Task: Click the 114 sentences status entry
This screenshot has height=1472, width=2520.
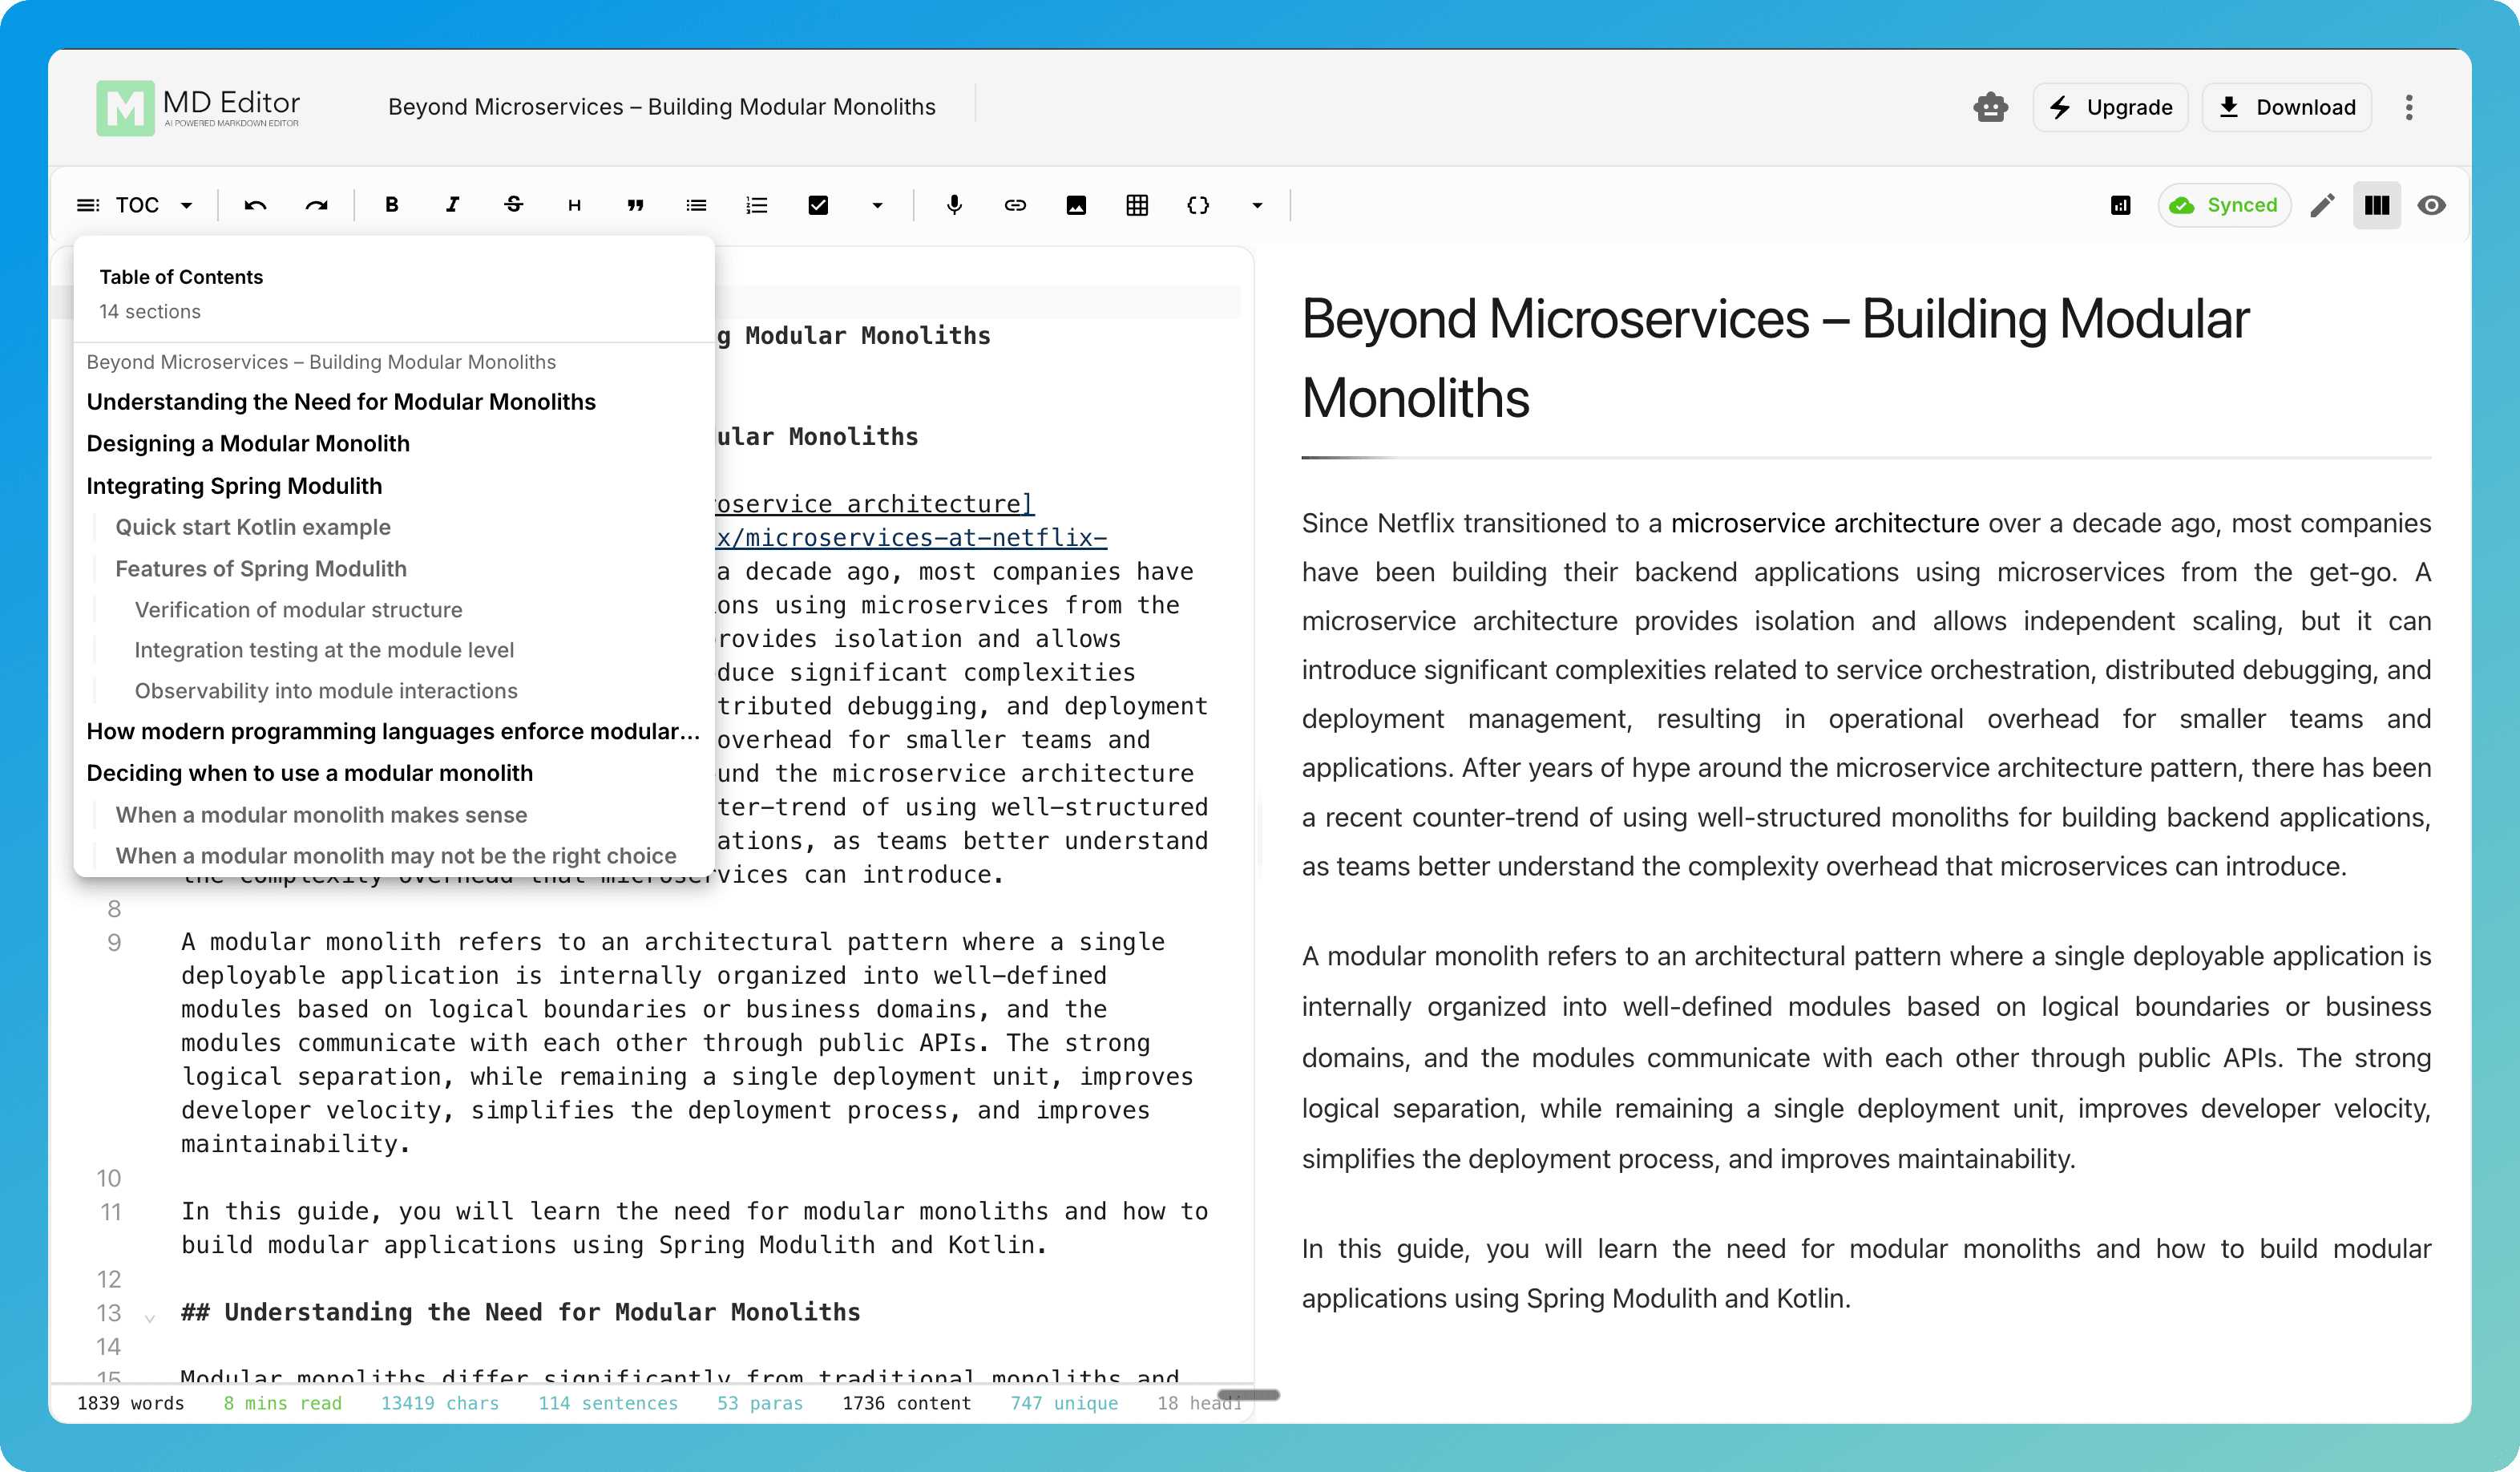Action: pos(608,1403)
